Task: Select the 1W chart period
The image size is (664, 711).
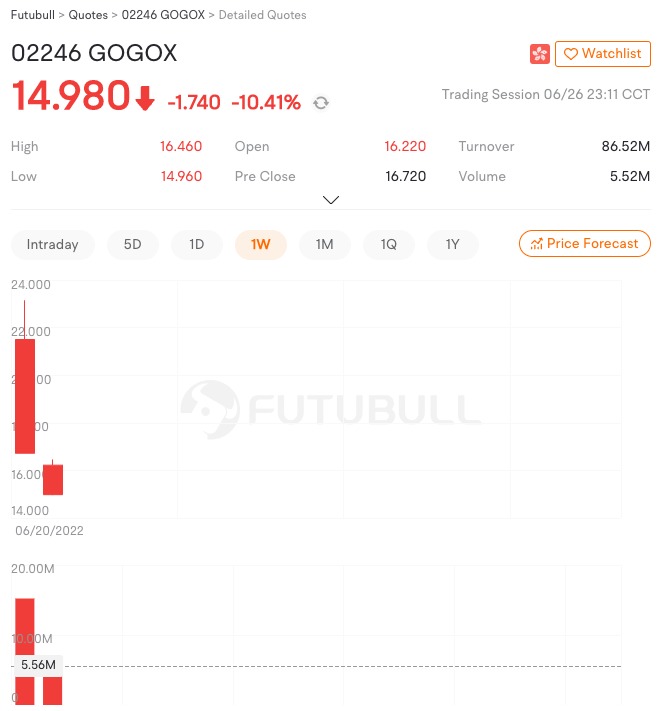Action: point(261,244)
